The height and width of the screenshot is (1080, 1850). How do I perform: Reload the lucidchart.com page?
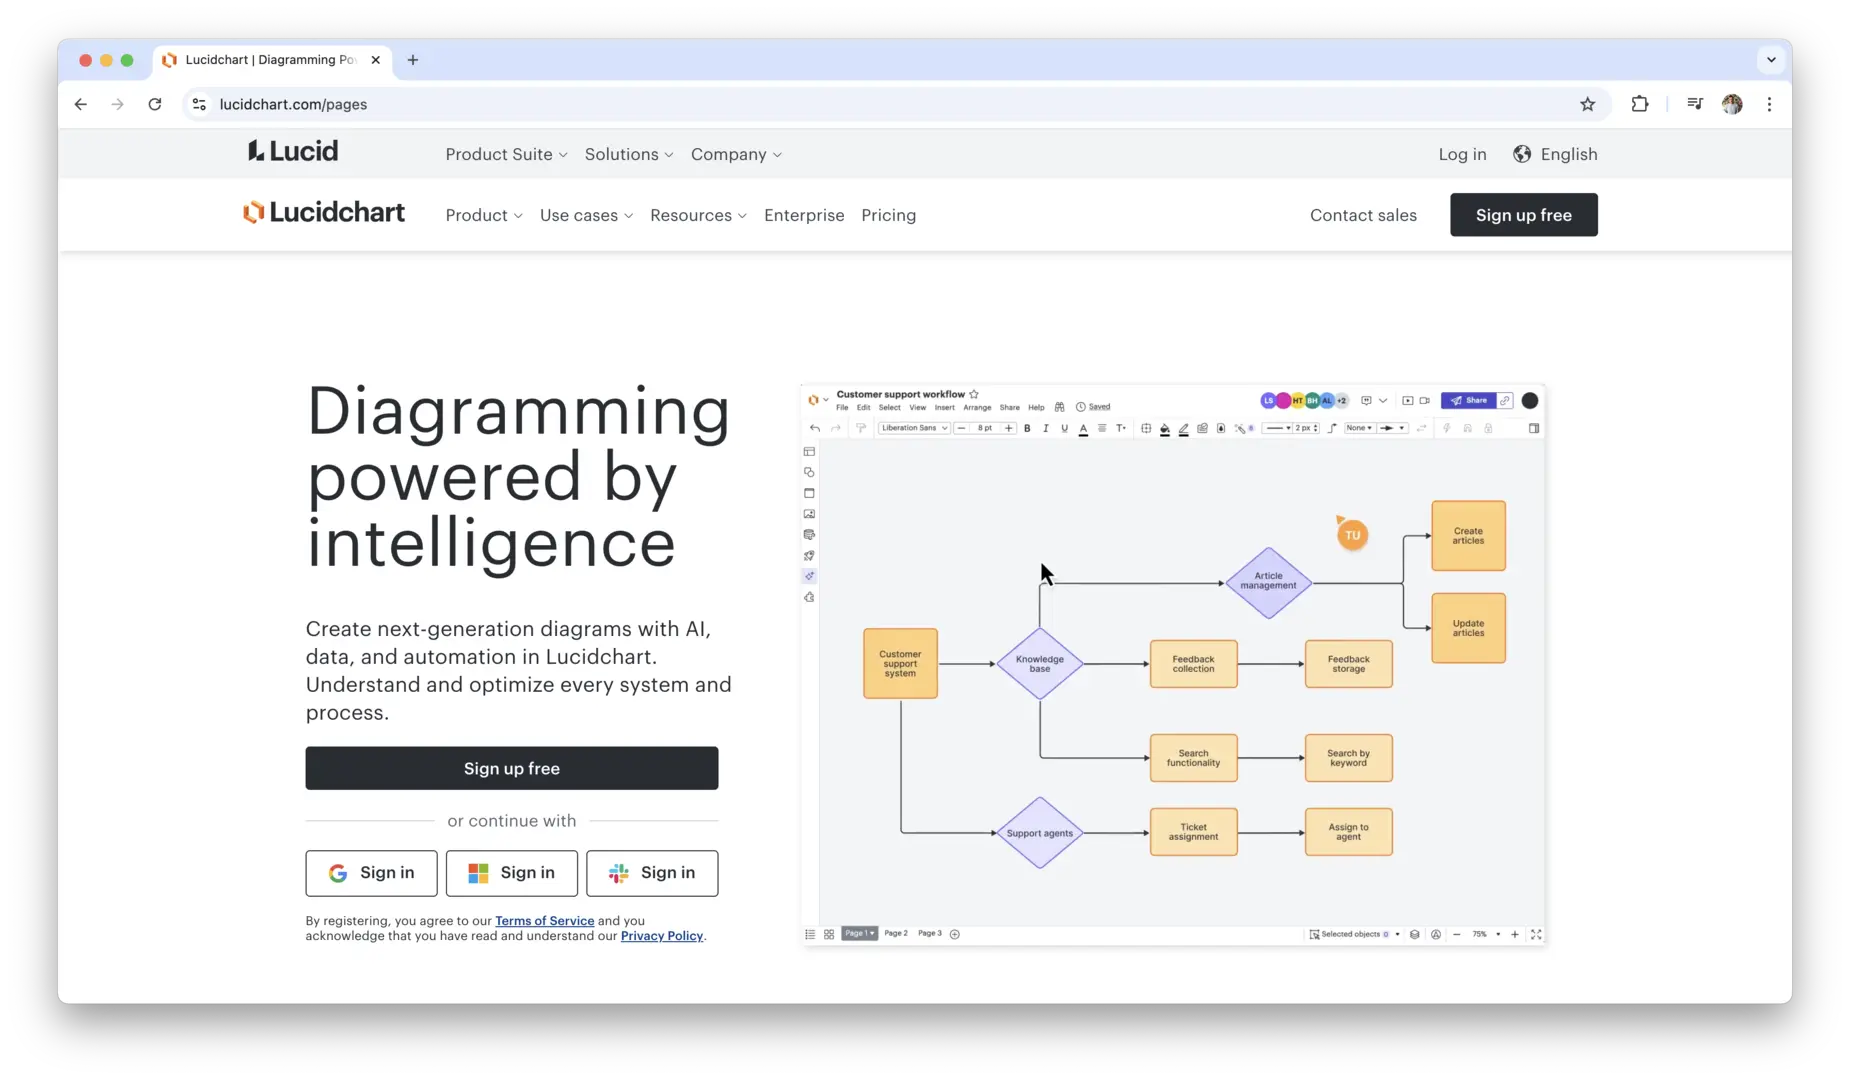155,104
